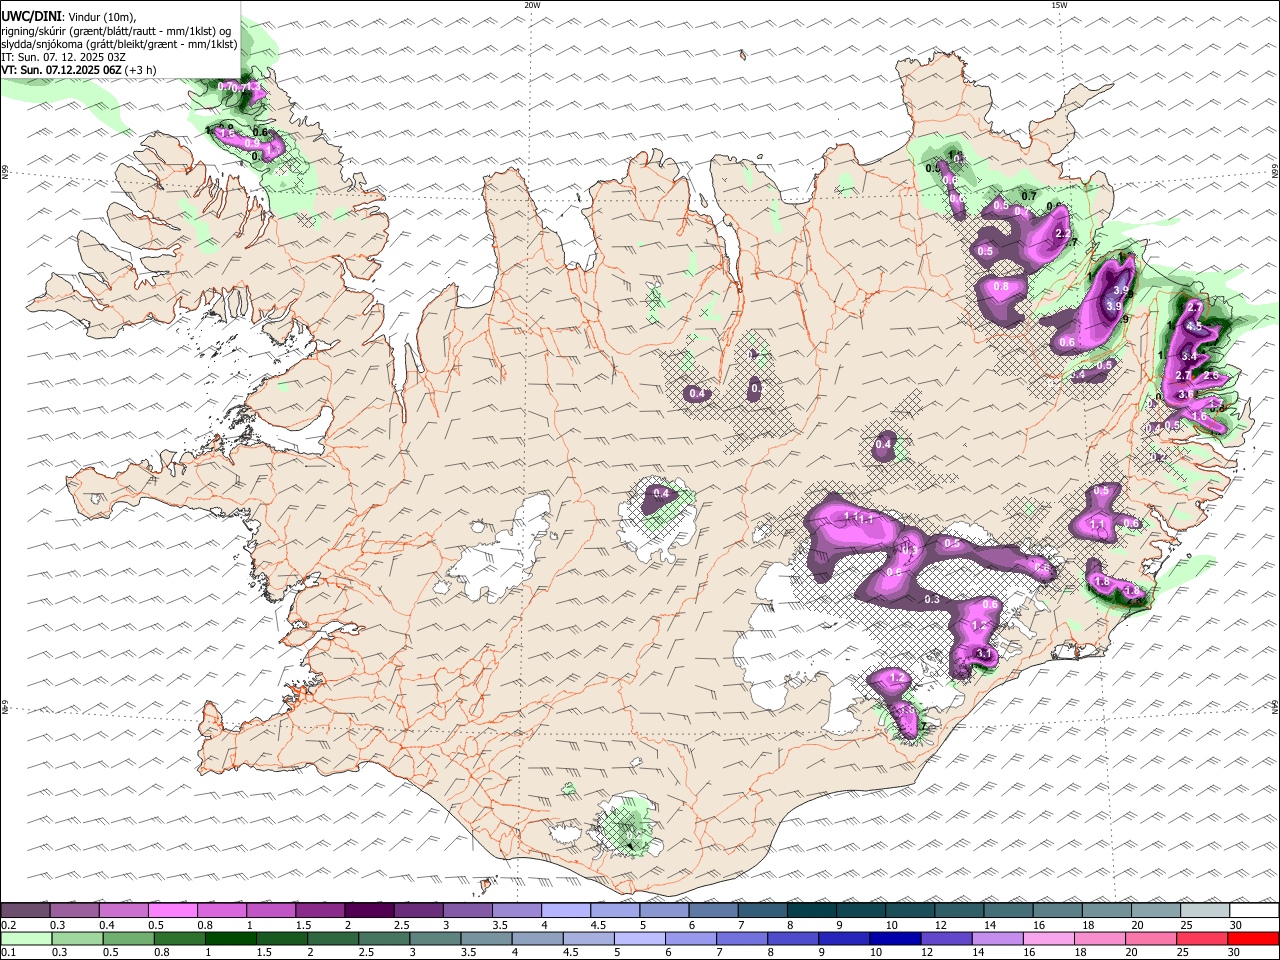1280x960 pixels.
Task: Select white upper swatch starting at 30
Action: coord(1254,910)
